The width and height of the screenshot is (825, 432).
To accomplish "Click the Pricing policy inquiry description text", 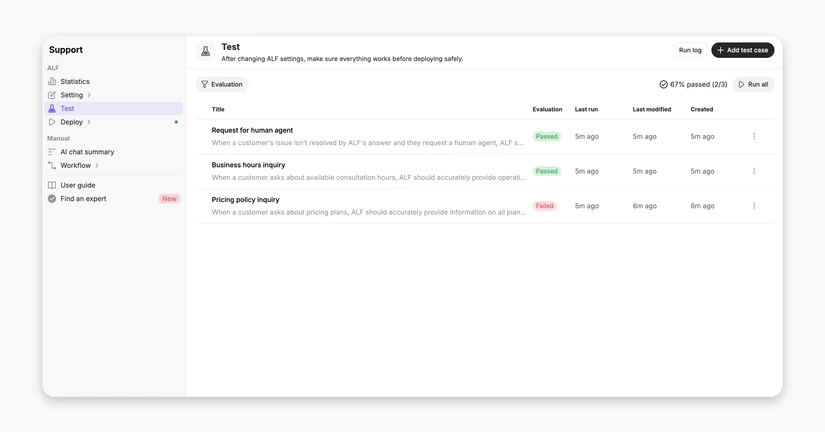I will point(369,212).
